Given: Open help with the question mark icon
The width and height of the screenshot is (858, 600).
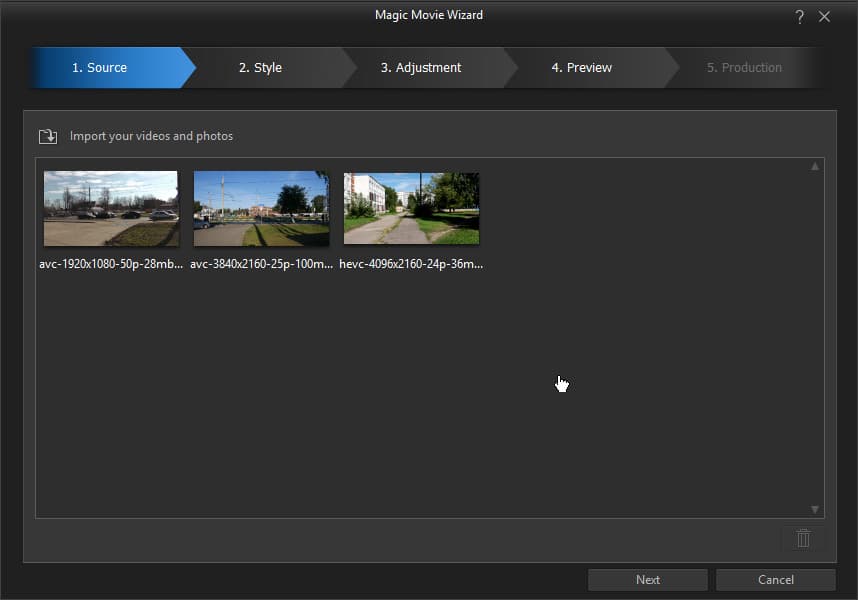Looking at the screenshot, I should coord(799,17).
